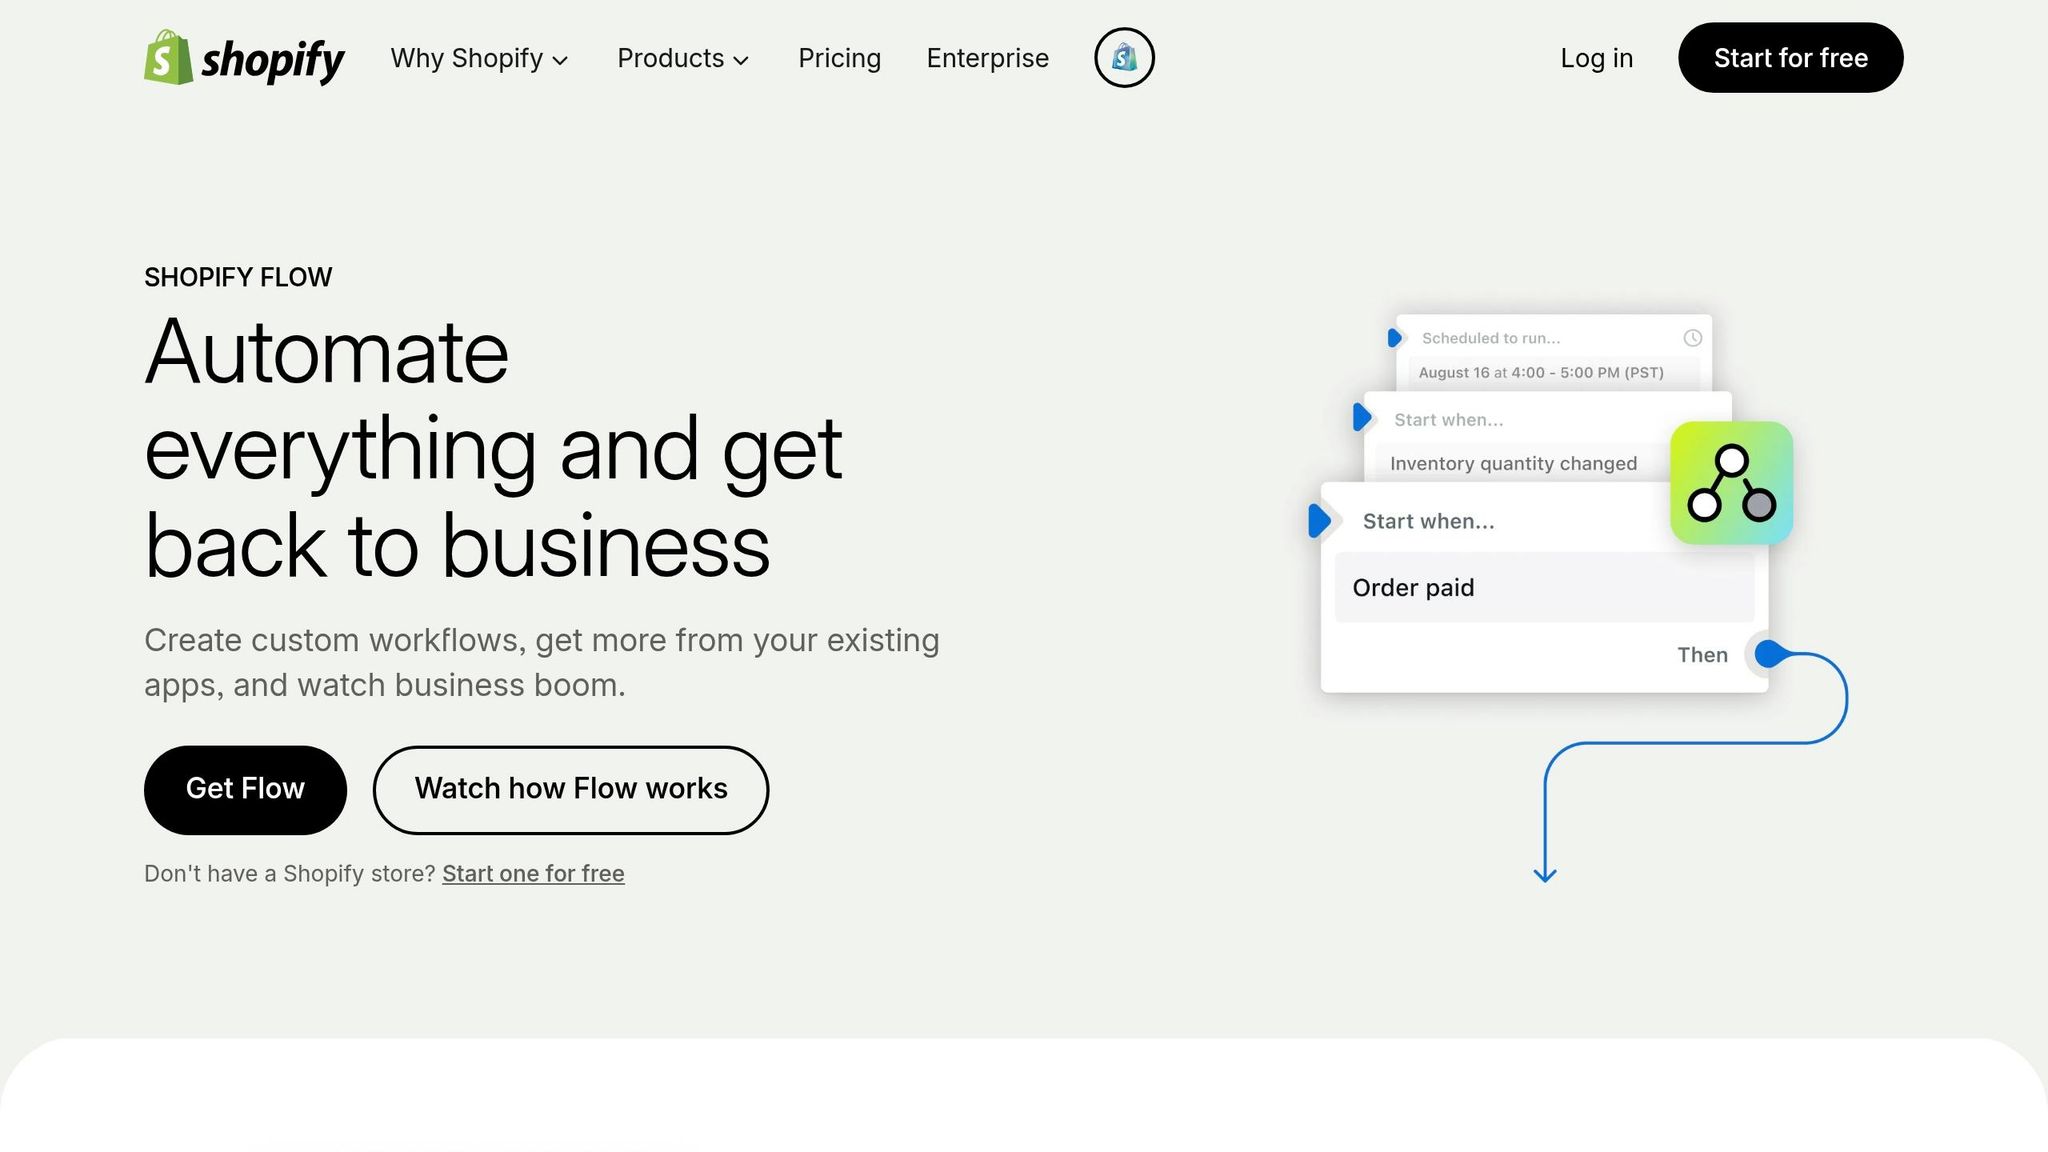Click the Order paid trigger field
2048x1152 pixels.
(1544, 588)
